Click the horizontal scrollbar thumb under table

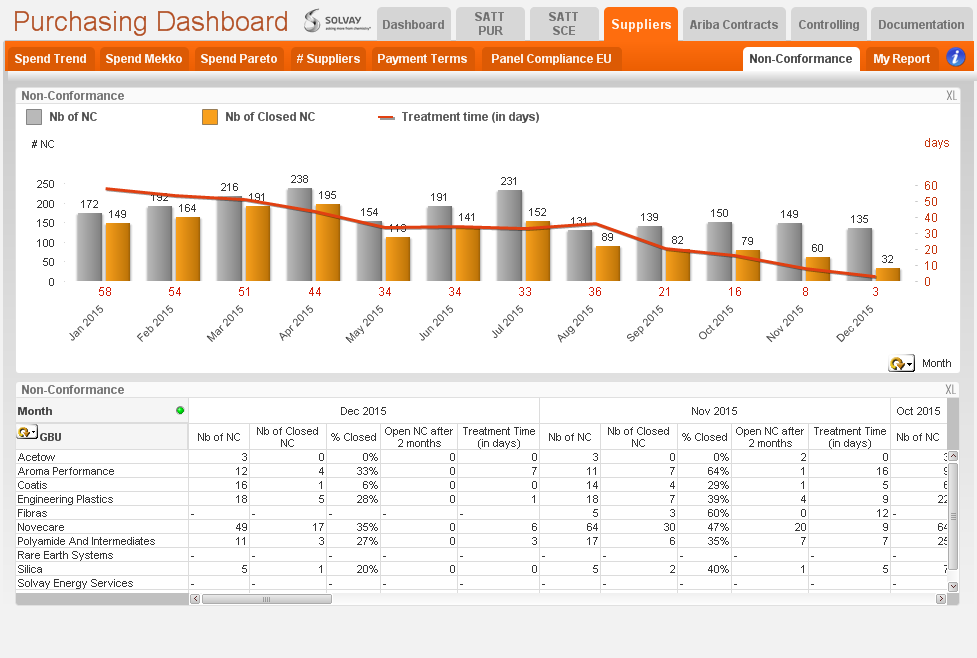(267, 599)
